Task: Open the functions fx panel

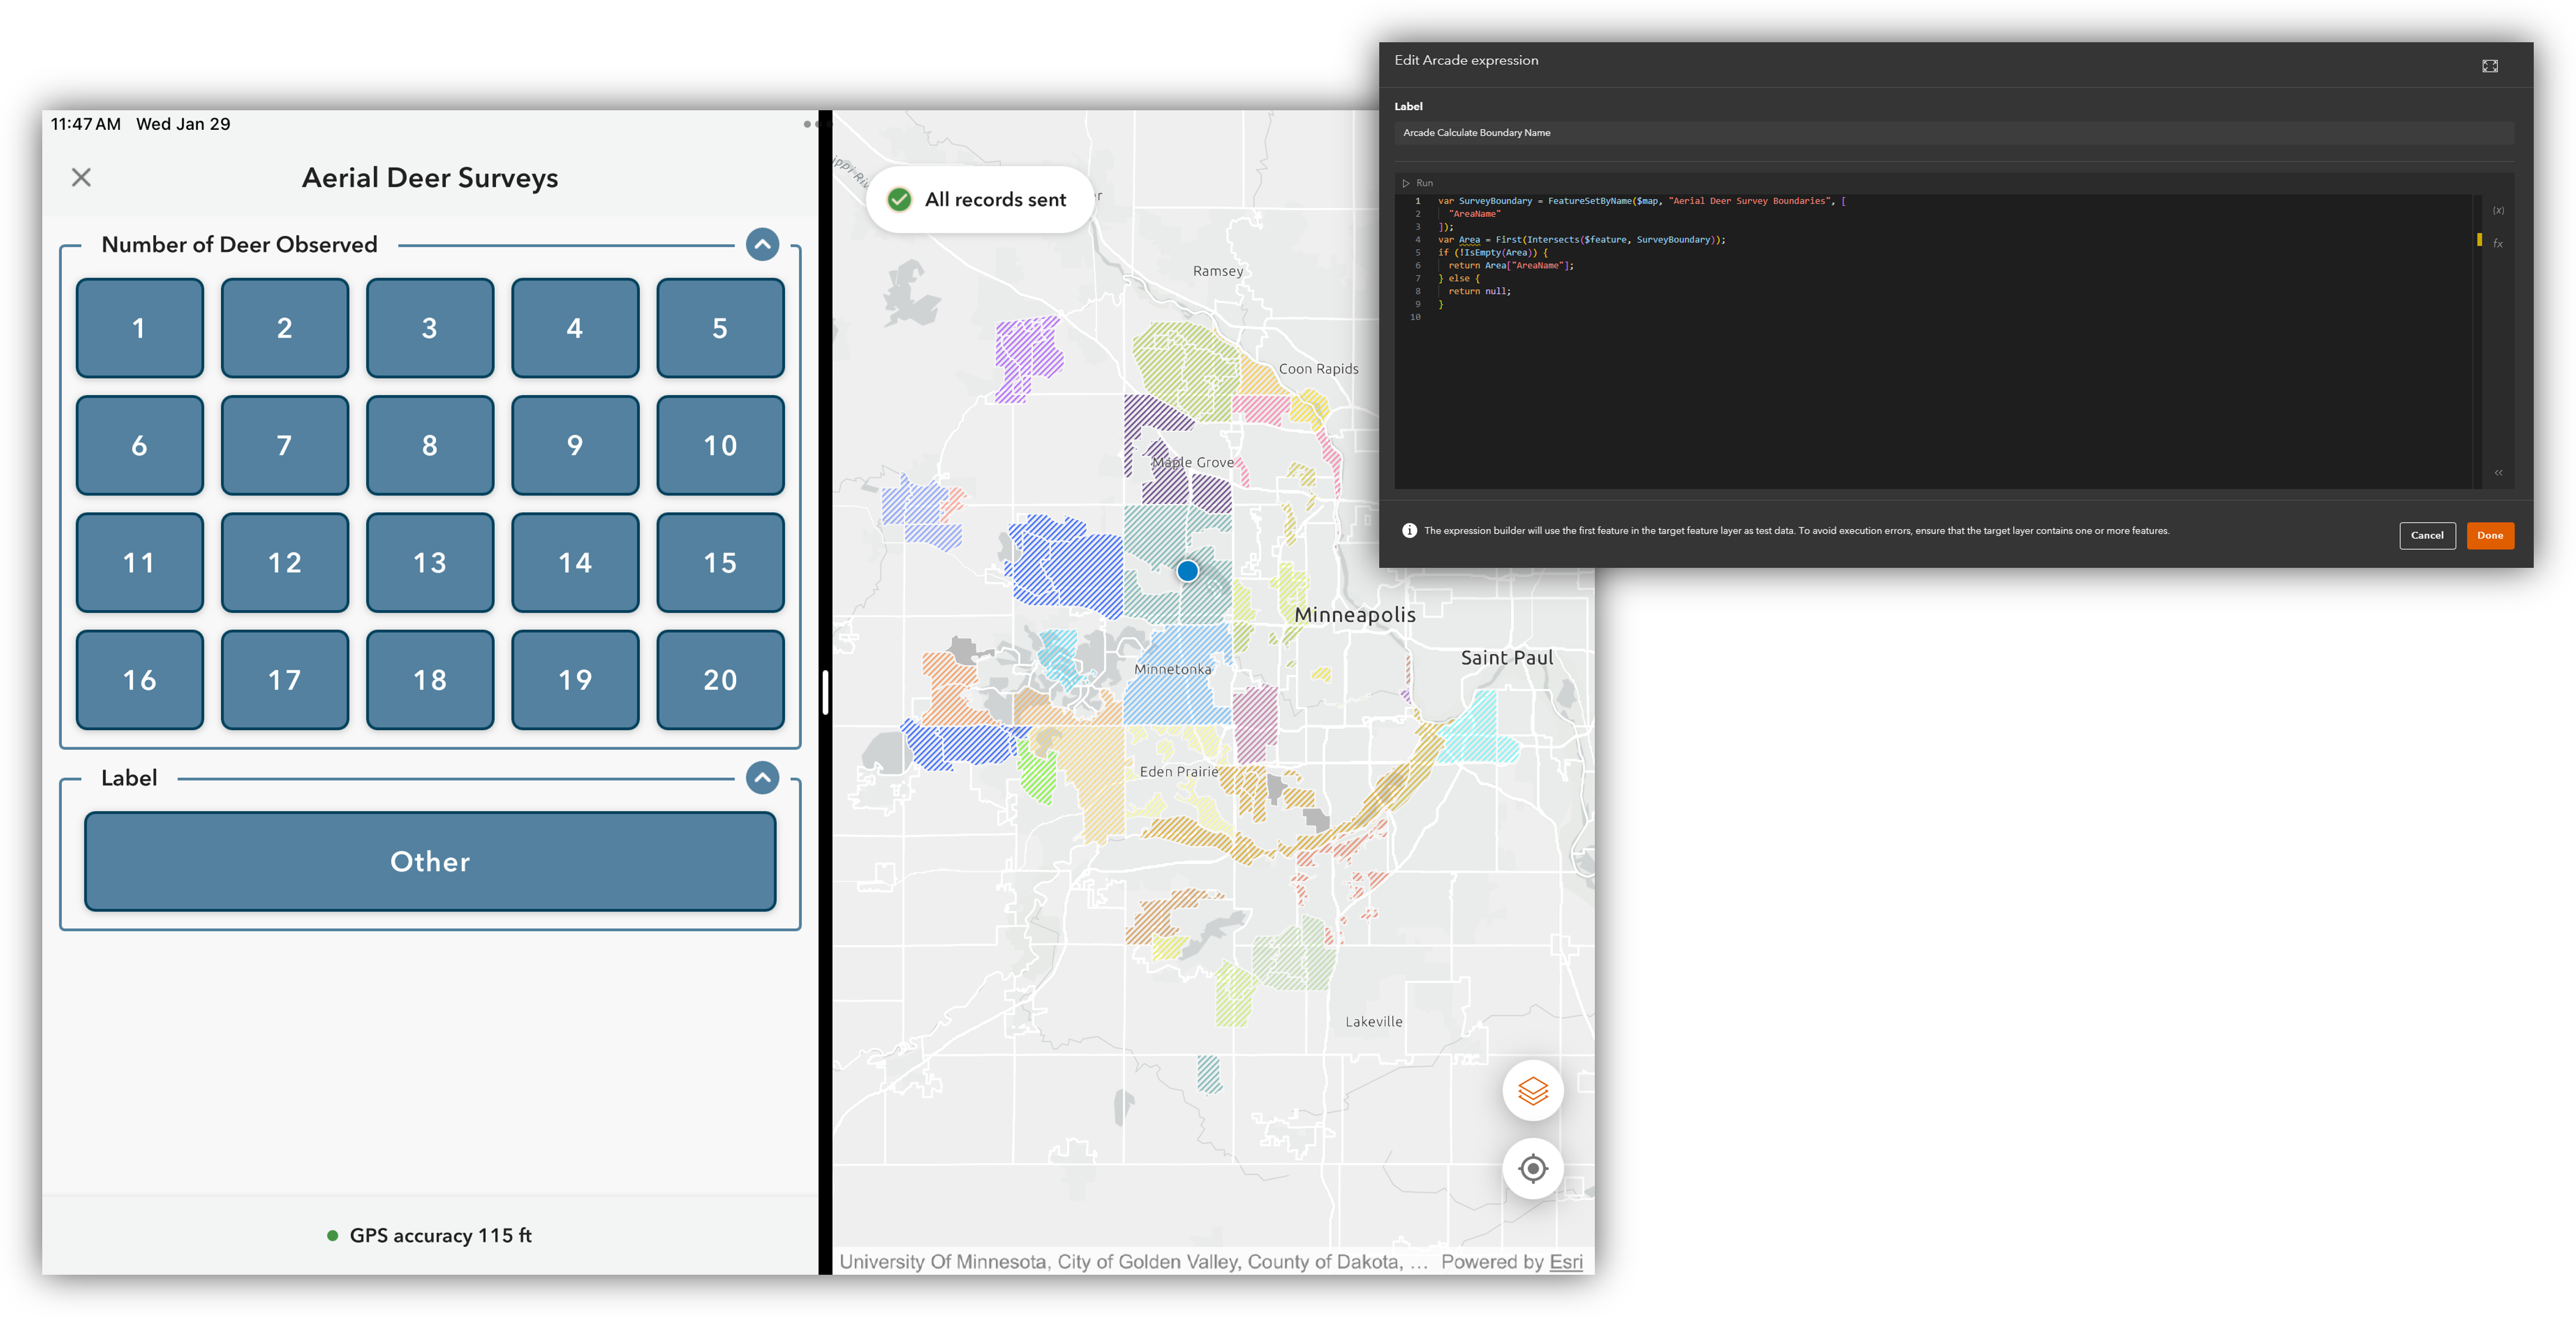Action: pos(2498,243)
